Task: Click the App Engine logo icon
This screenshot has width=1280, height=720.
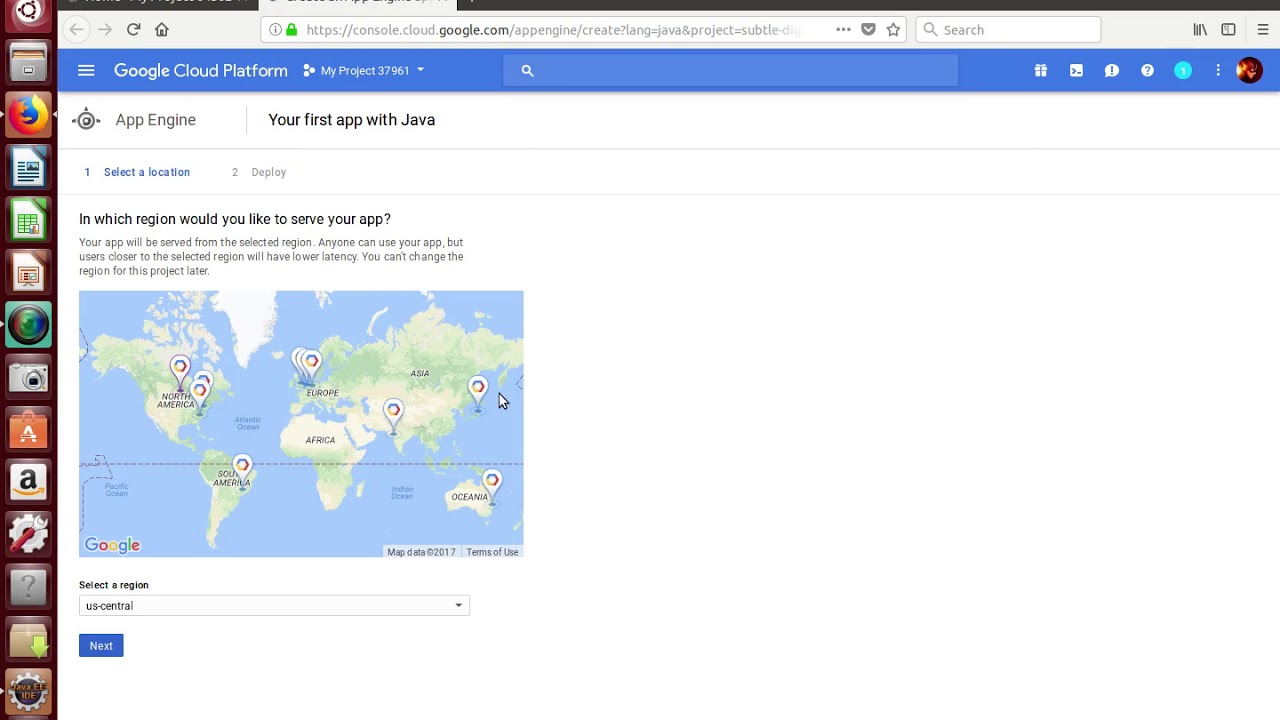Action: [86, 120]
